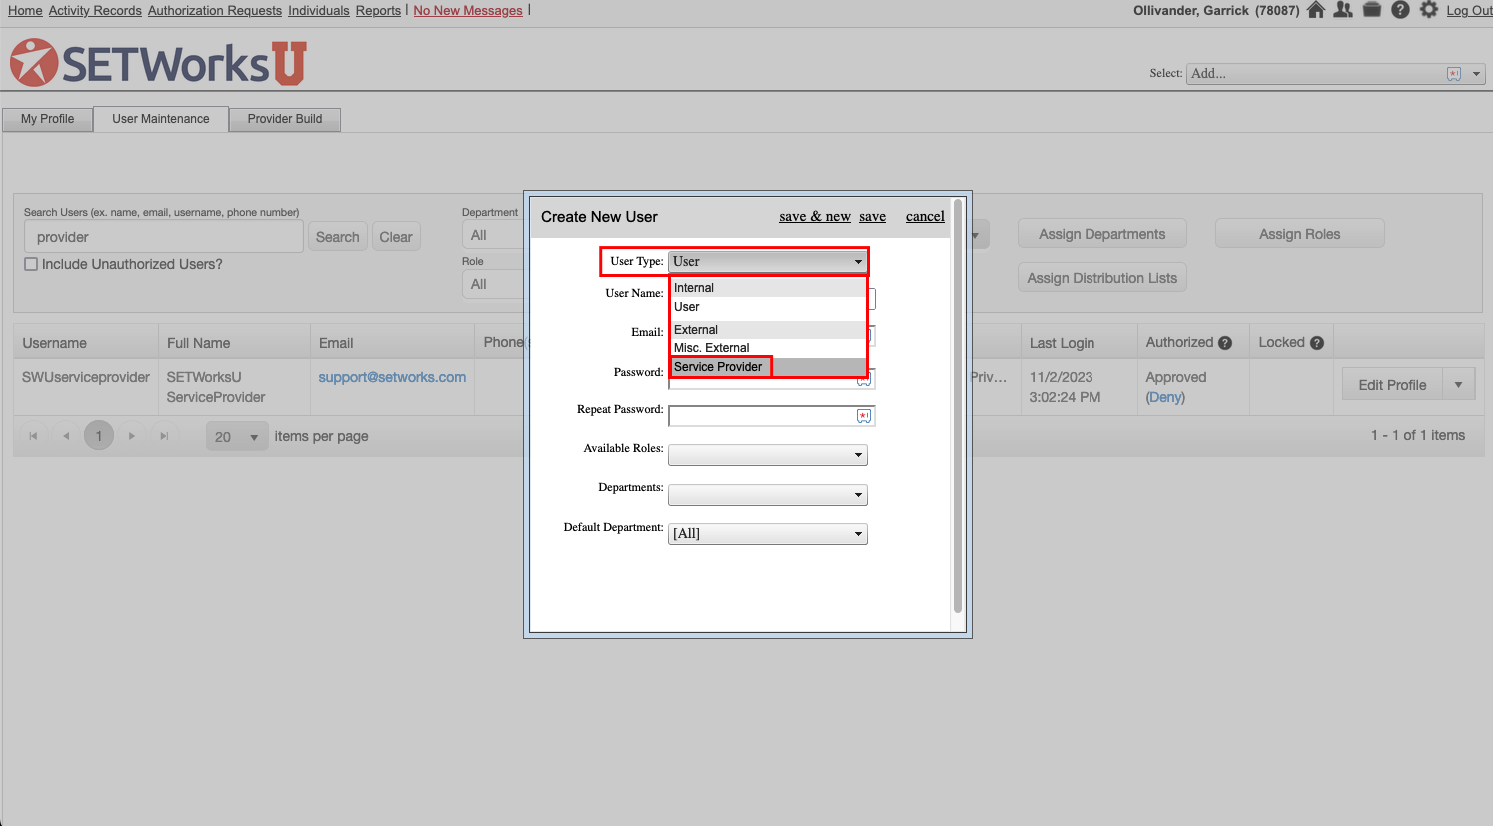Sort by Email column header
The image size is (1493, 826).
click(x=336, y=343)
